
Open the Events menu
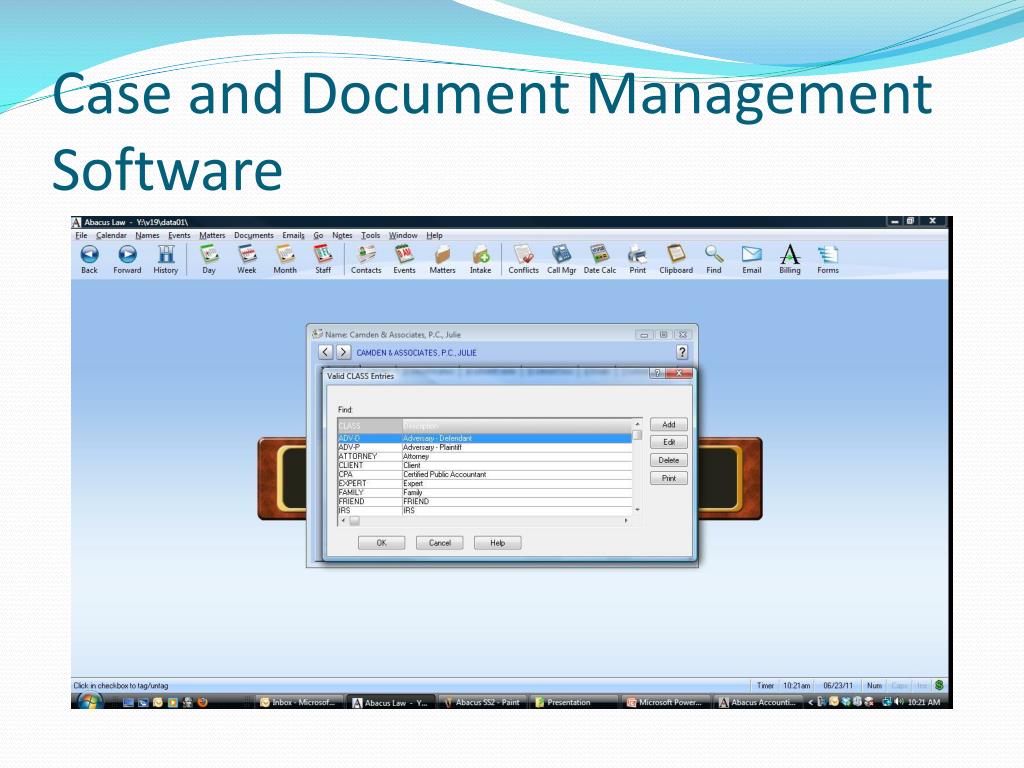179,235
